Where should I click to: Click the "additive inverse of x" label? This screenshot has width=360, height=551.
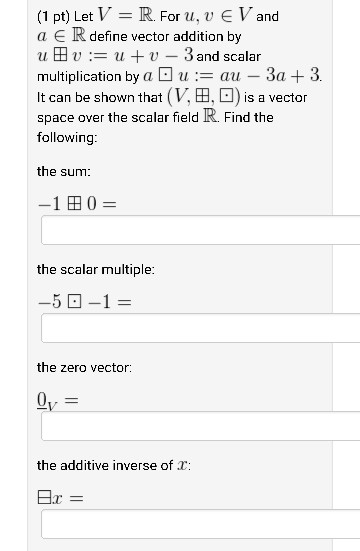pos(114,466)
